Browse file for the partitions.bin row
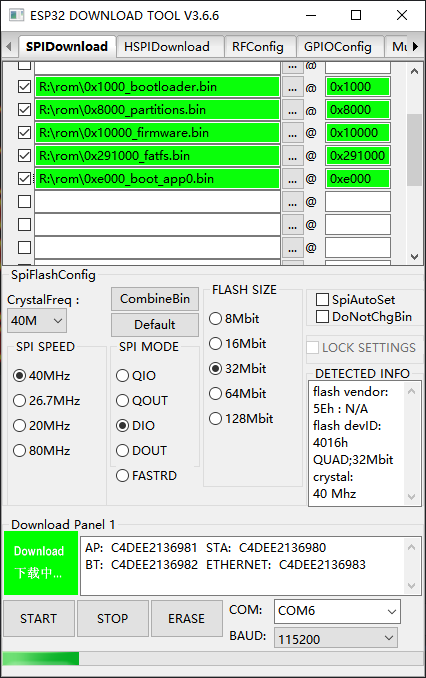The image size is (426, 678). (292, 110)
